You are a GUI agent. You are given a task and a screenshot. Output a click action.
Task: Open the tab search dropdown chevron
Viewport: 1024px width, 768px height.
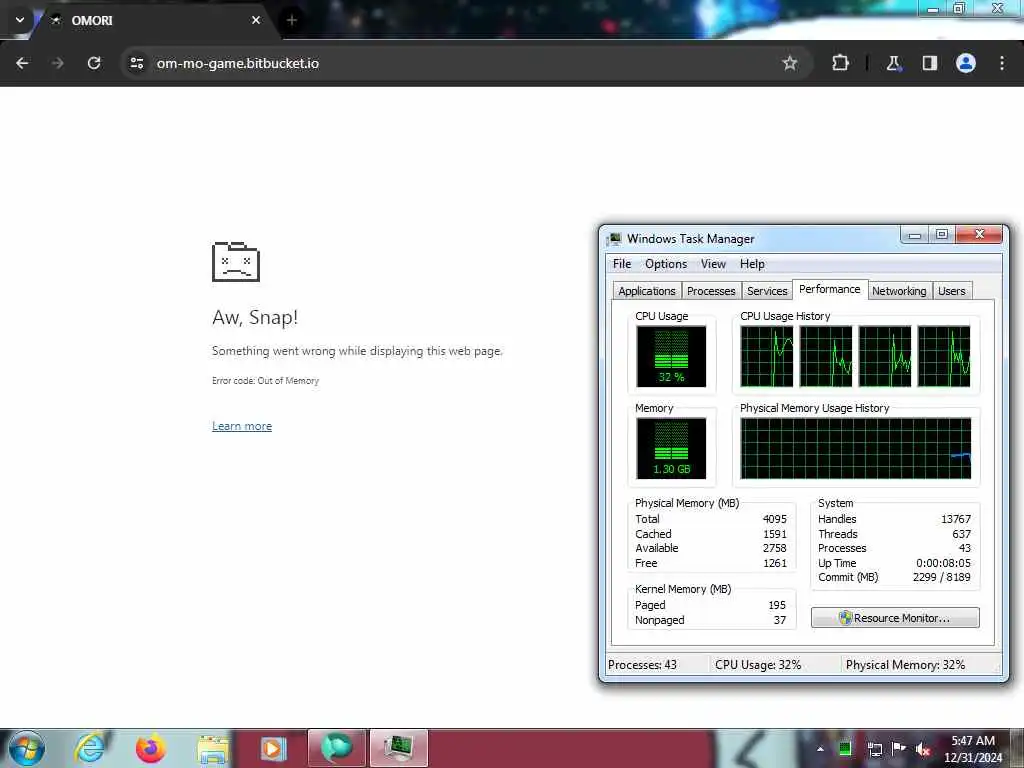[20, 20]
